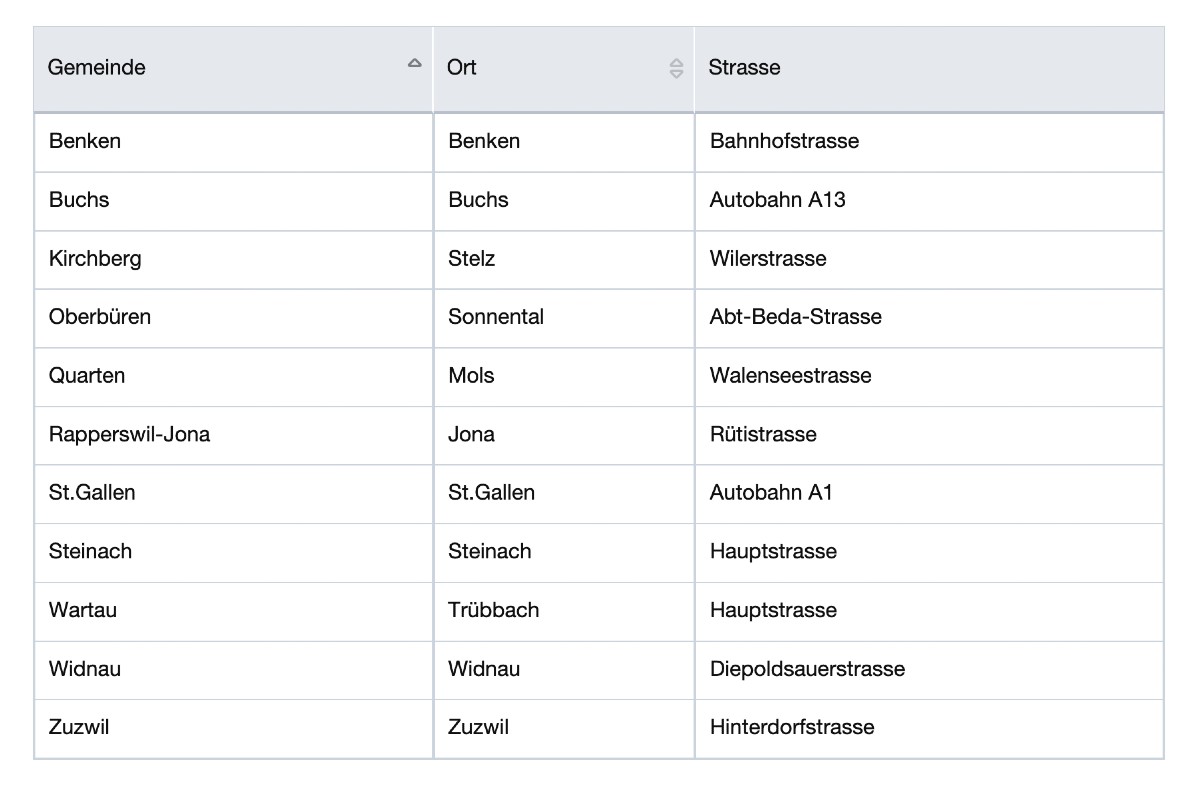
Task: Click the Mols Ort cell
Action: [564, 377]
